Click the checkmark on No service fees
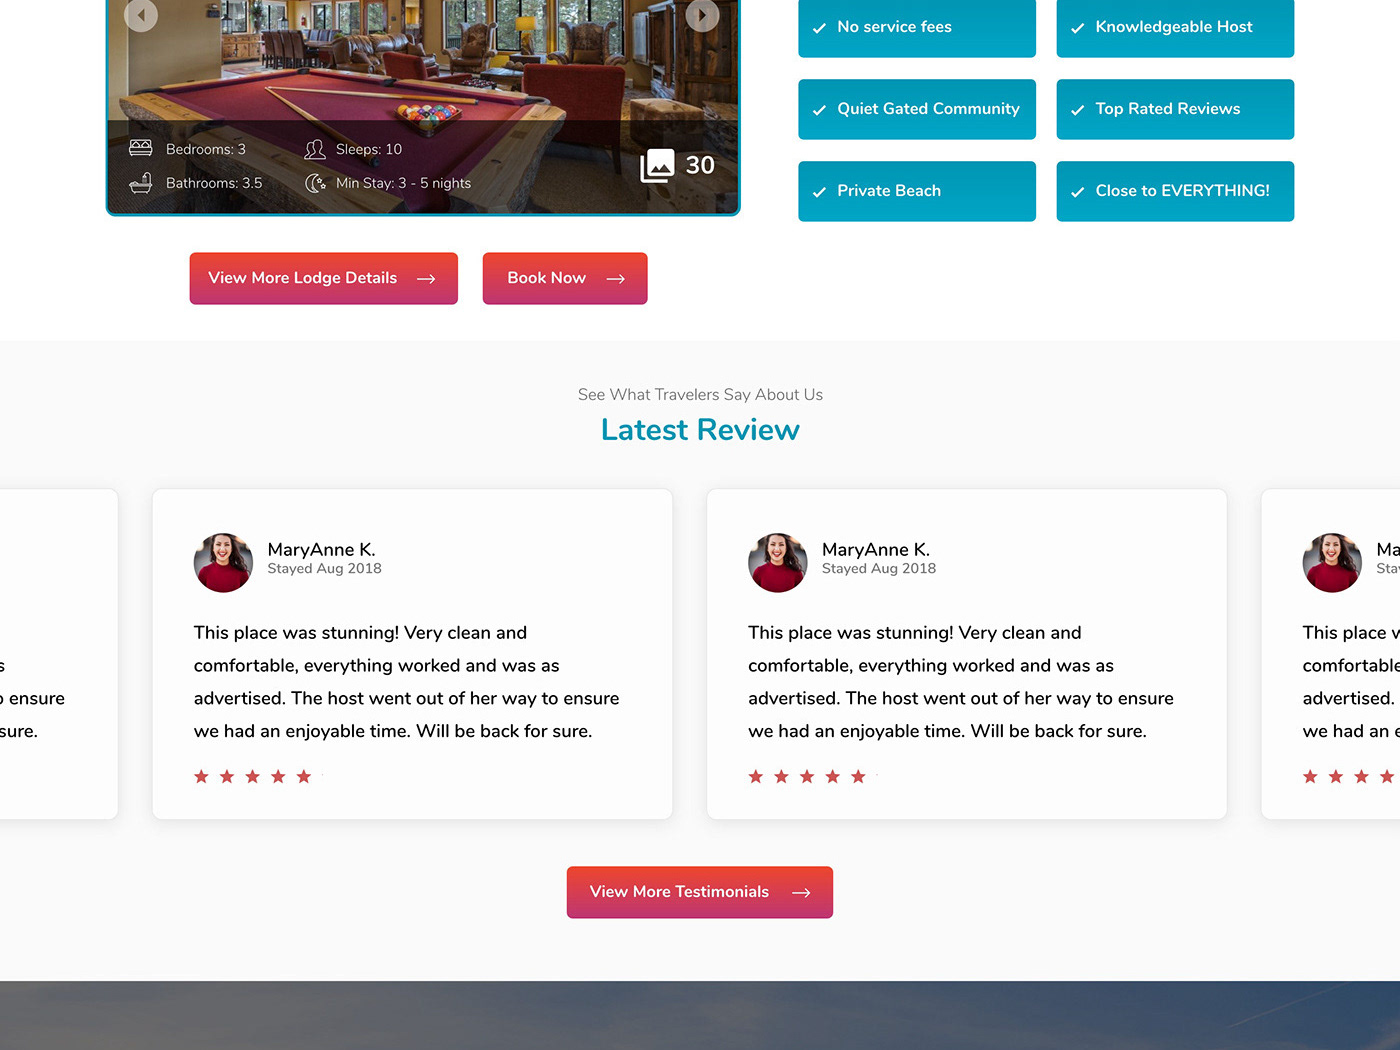Viewport: 1400px width, 1050px height. click(819, 28)
